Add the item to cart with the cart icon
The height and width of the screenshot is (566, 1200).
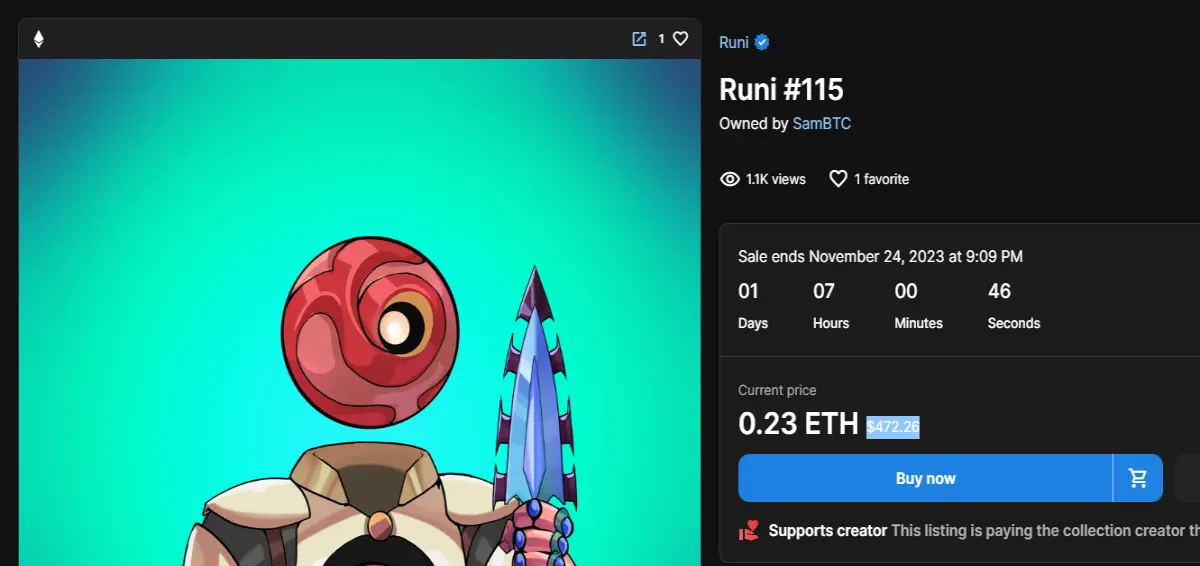(x=1138, y=478)
